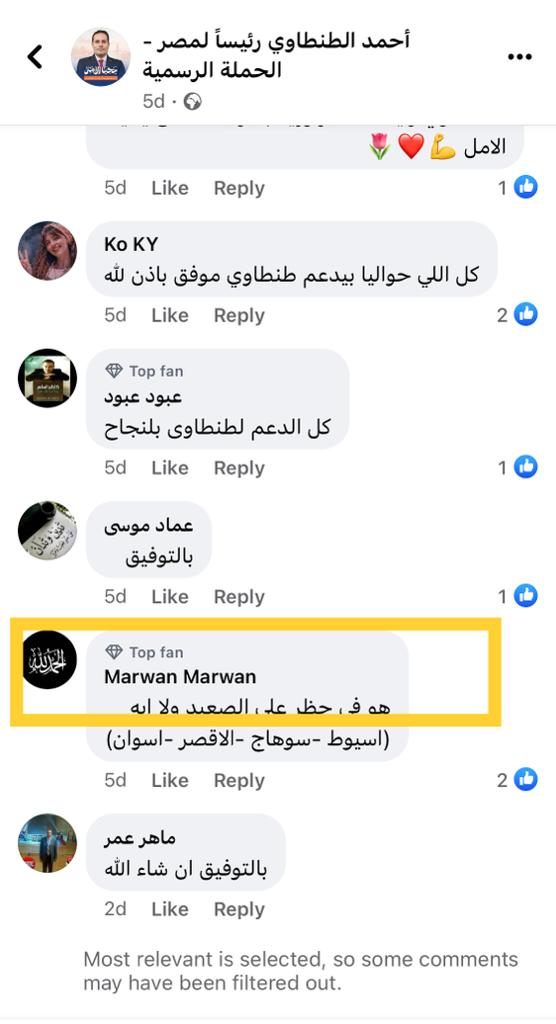
Task: Tap the like reaction icon on Ko KY's comment
Action: point(525,315)
